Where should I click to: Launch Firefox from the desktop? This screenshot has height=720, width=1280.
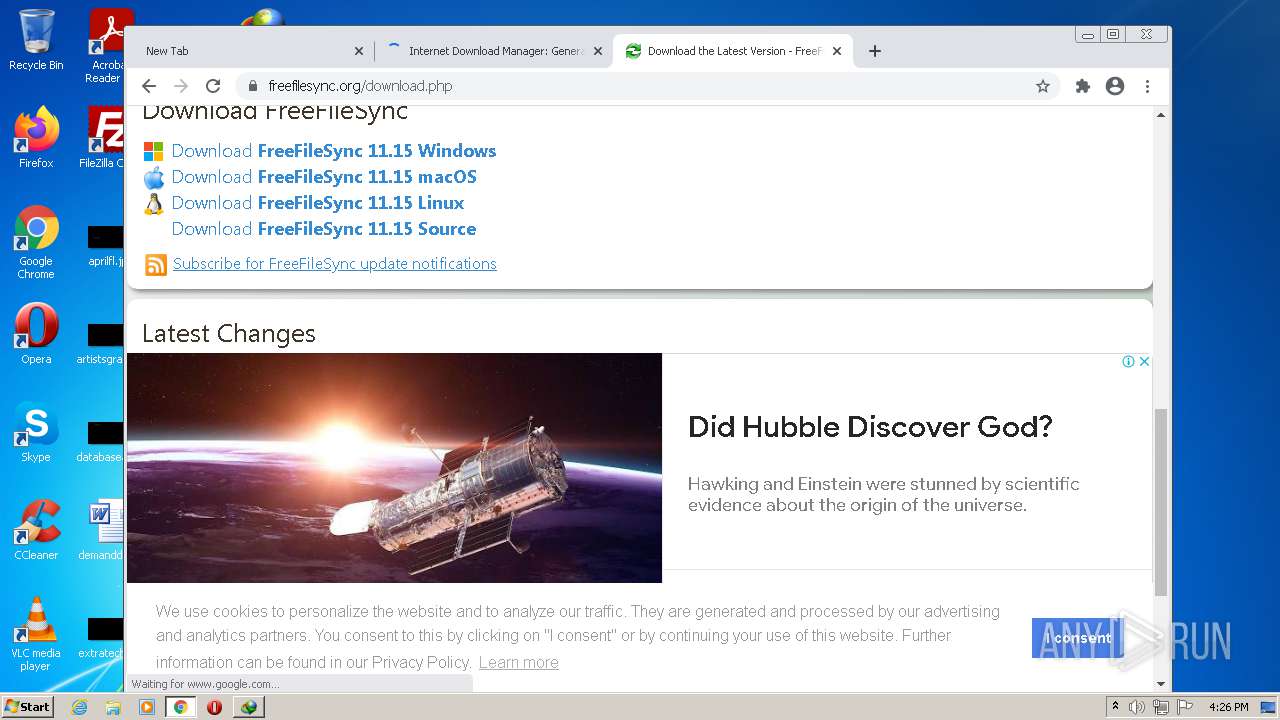click(36, 138)
